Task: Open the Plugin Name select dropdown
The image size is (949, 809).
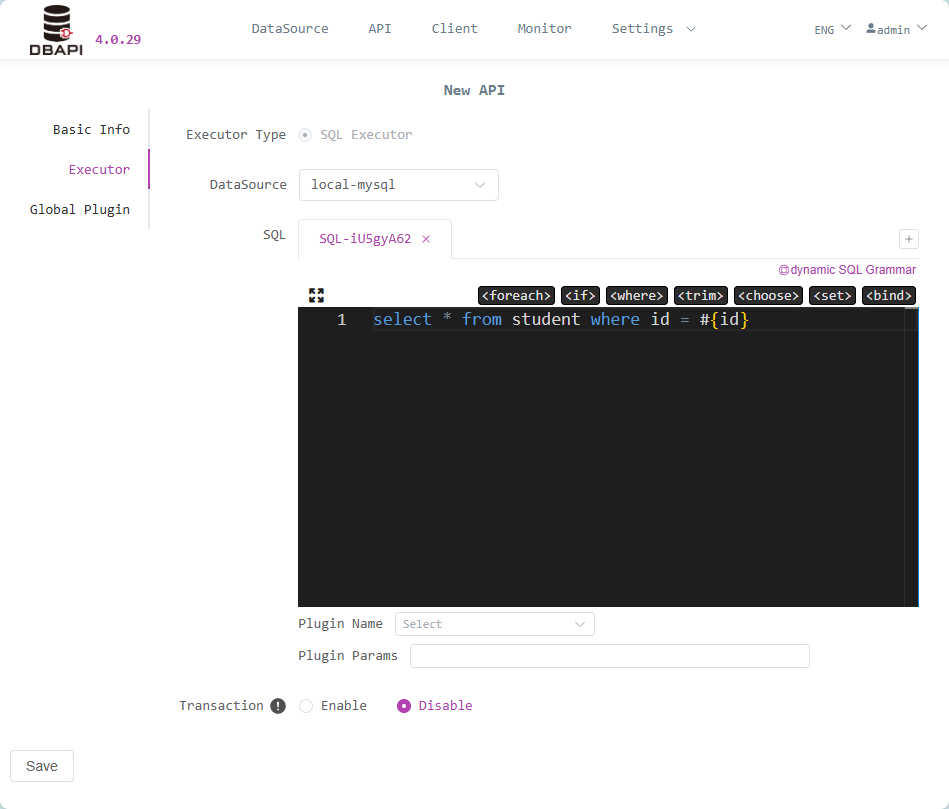Action: click(x=494, y=623)
